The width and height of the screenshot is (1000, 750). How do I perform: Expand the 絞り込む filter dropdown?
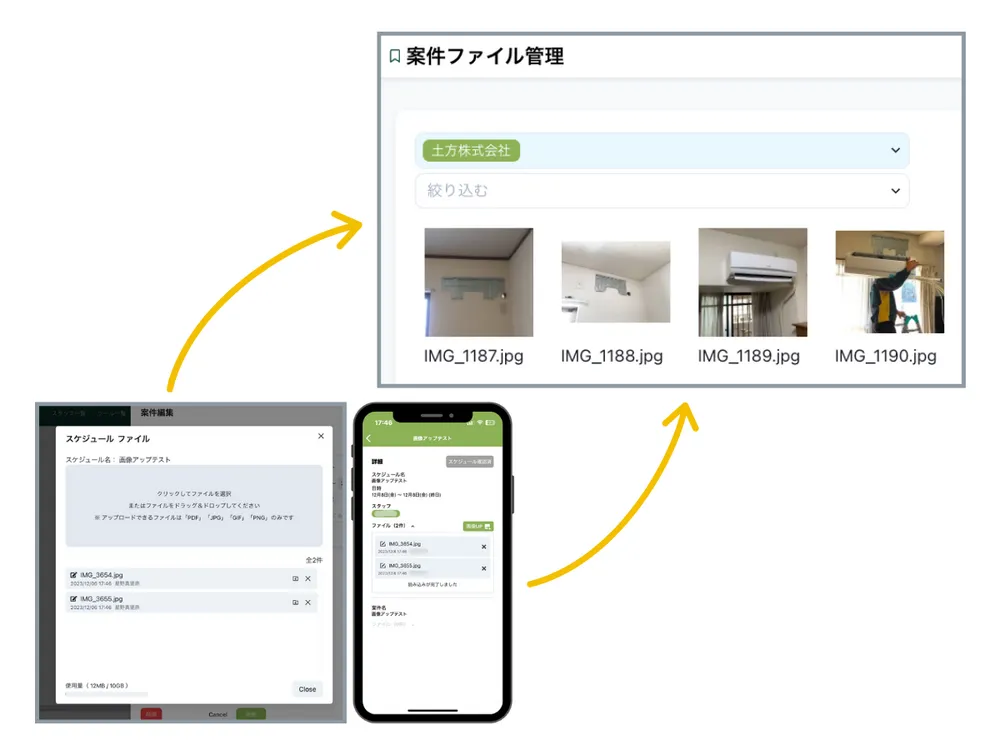pos(661,191)
